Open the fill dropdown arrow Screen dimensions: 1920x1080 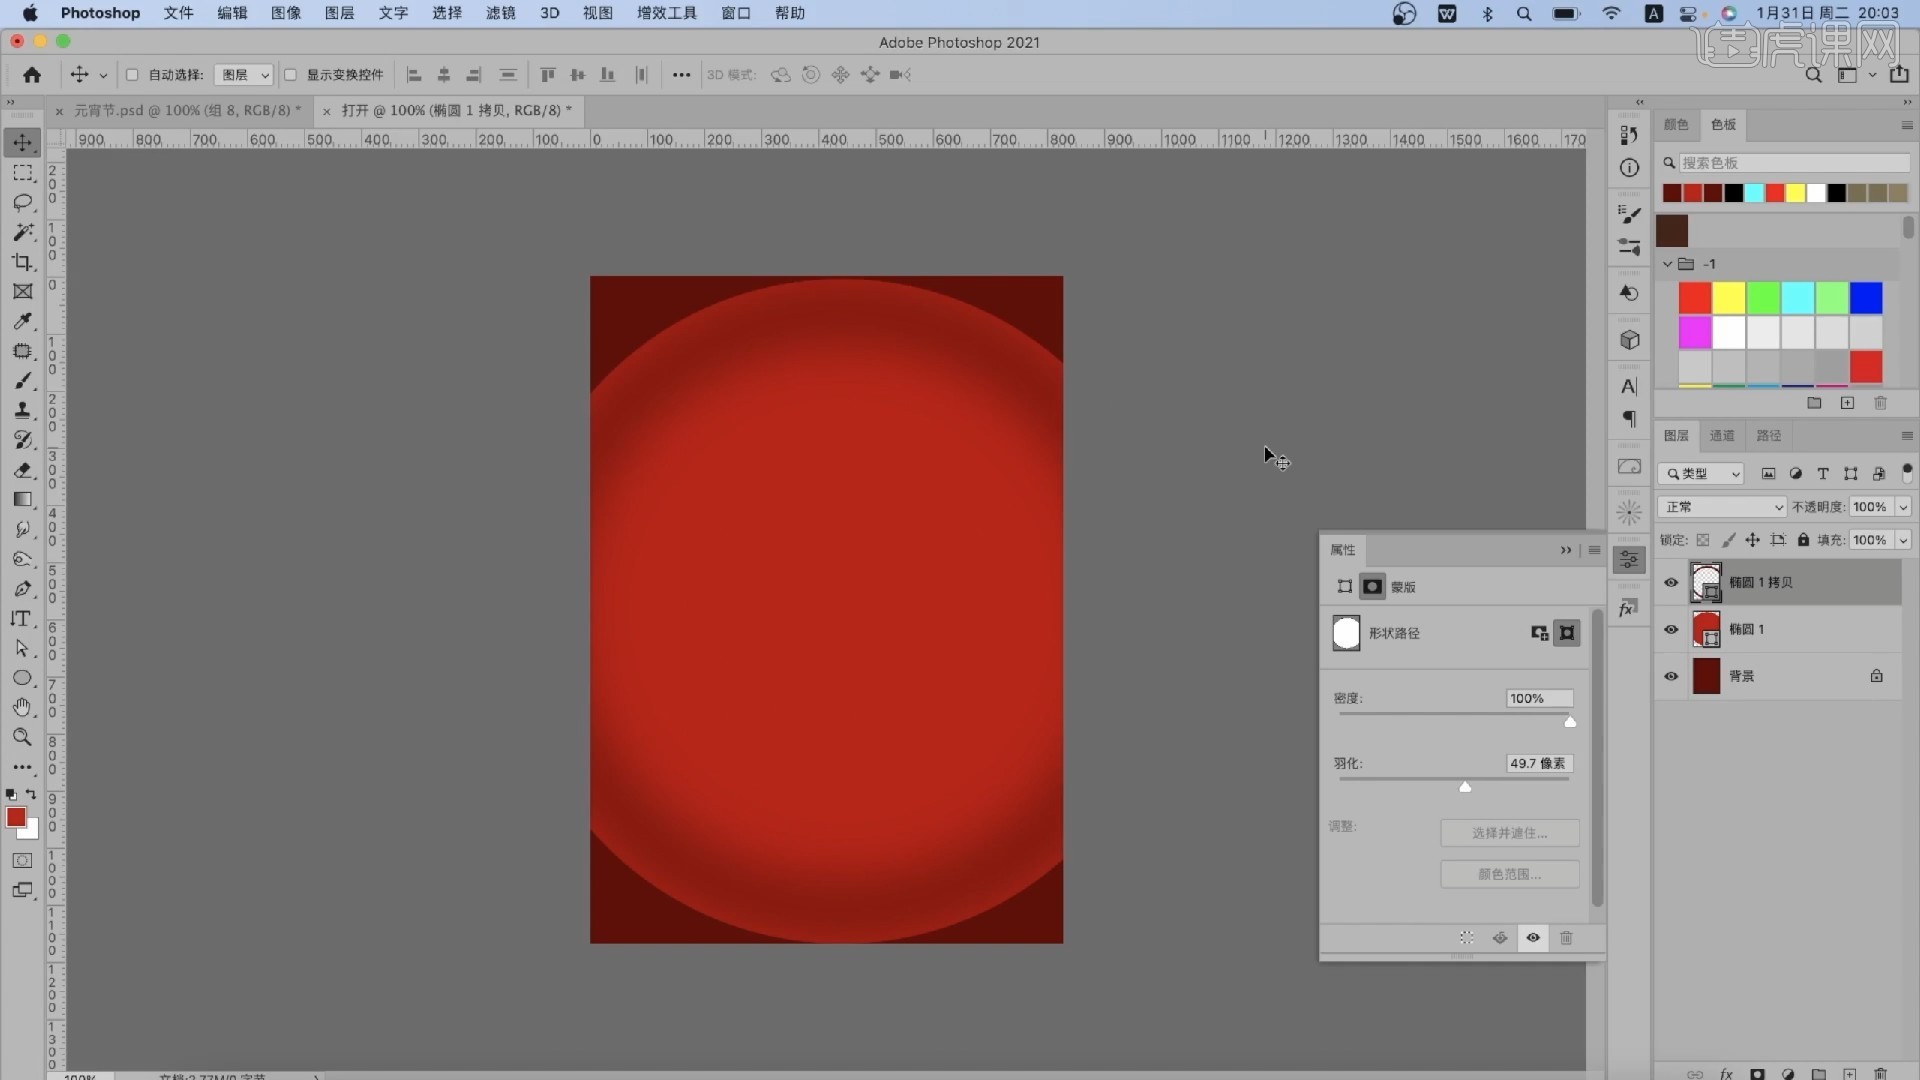(x=1903, y=540)
